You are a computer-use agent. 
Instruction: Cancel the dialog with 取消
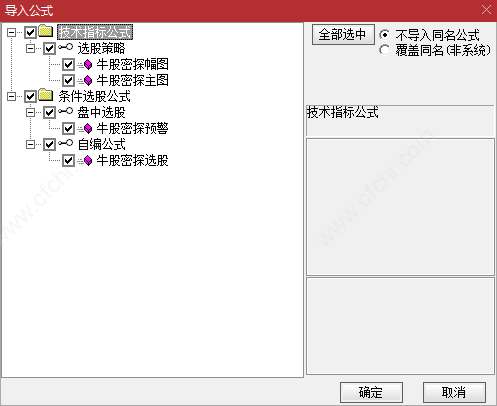pyautogui.click(x=454, y=392)
